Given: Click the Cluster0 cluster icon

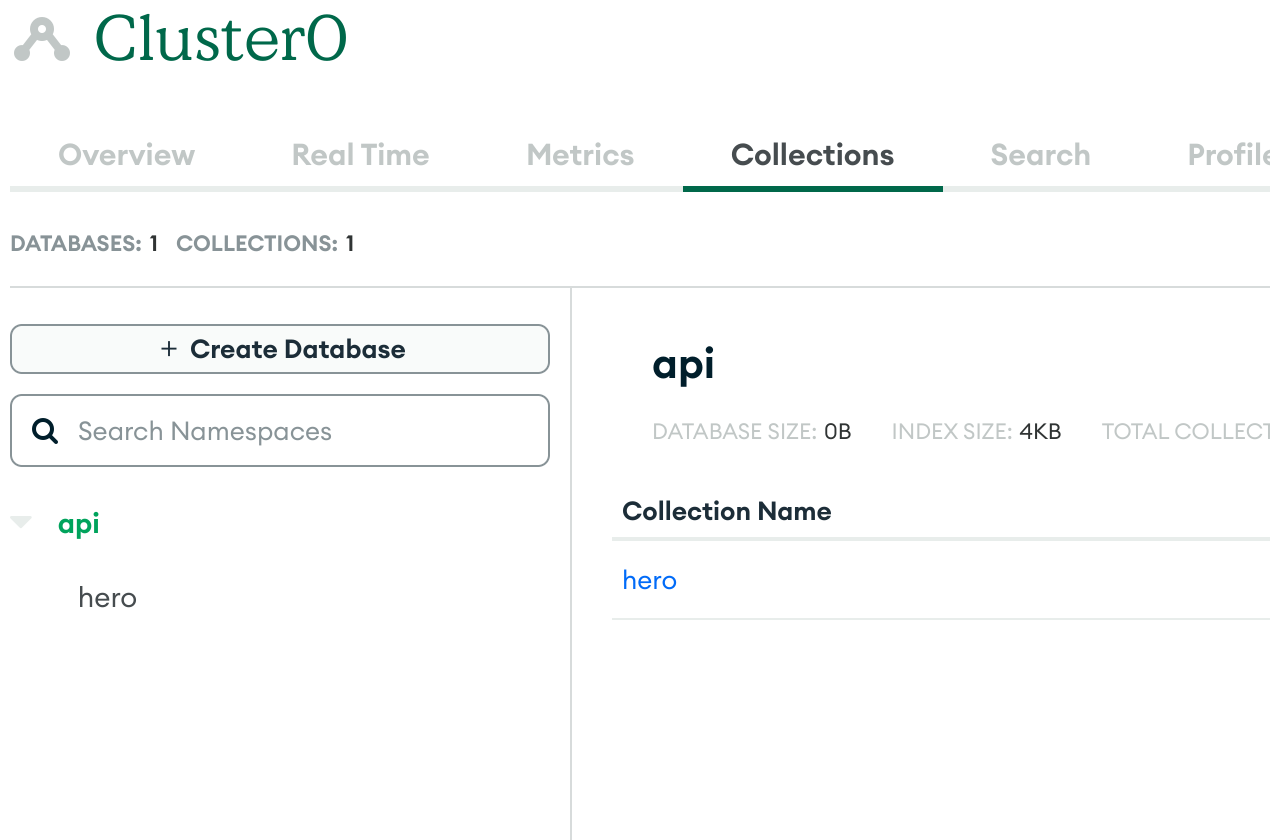Looking at the screenshot, I should (40, 40).
